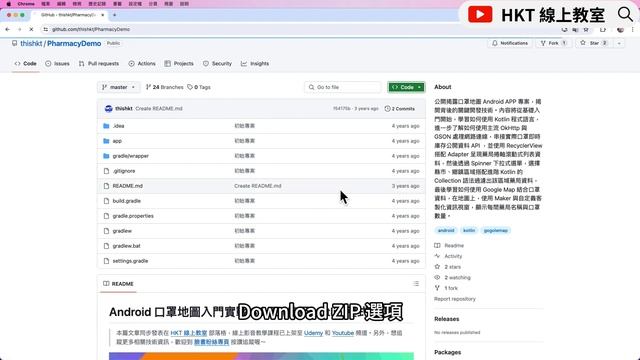Open the Issues tab
The image size is (640, 360).
[x=58, y=64]
